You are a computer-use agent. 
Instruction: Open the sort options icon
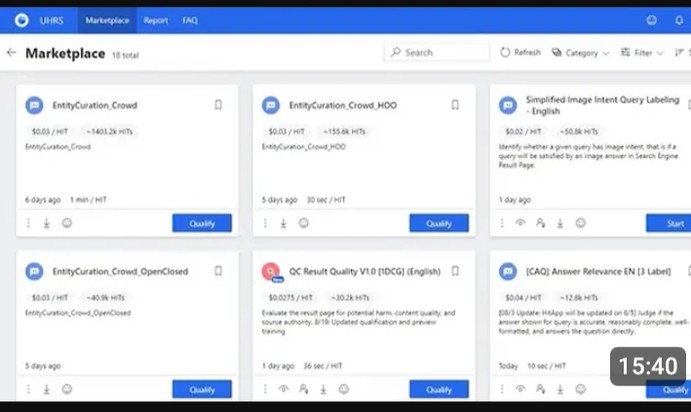tap(679, 53)
